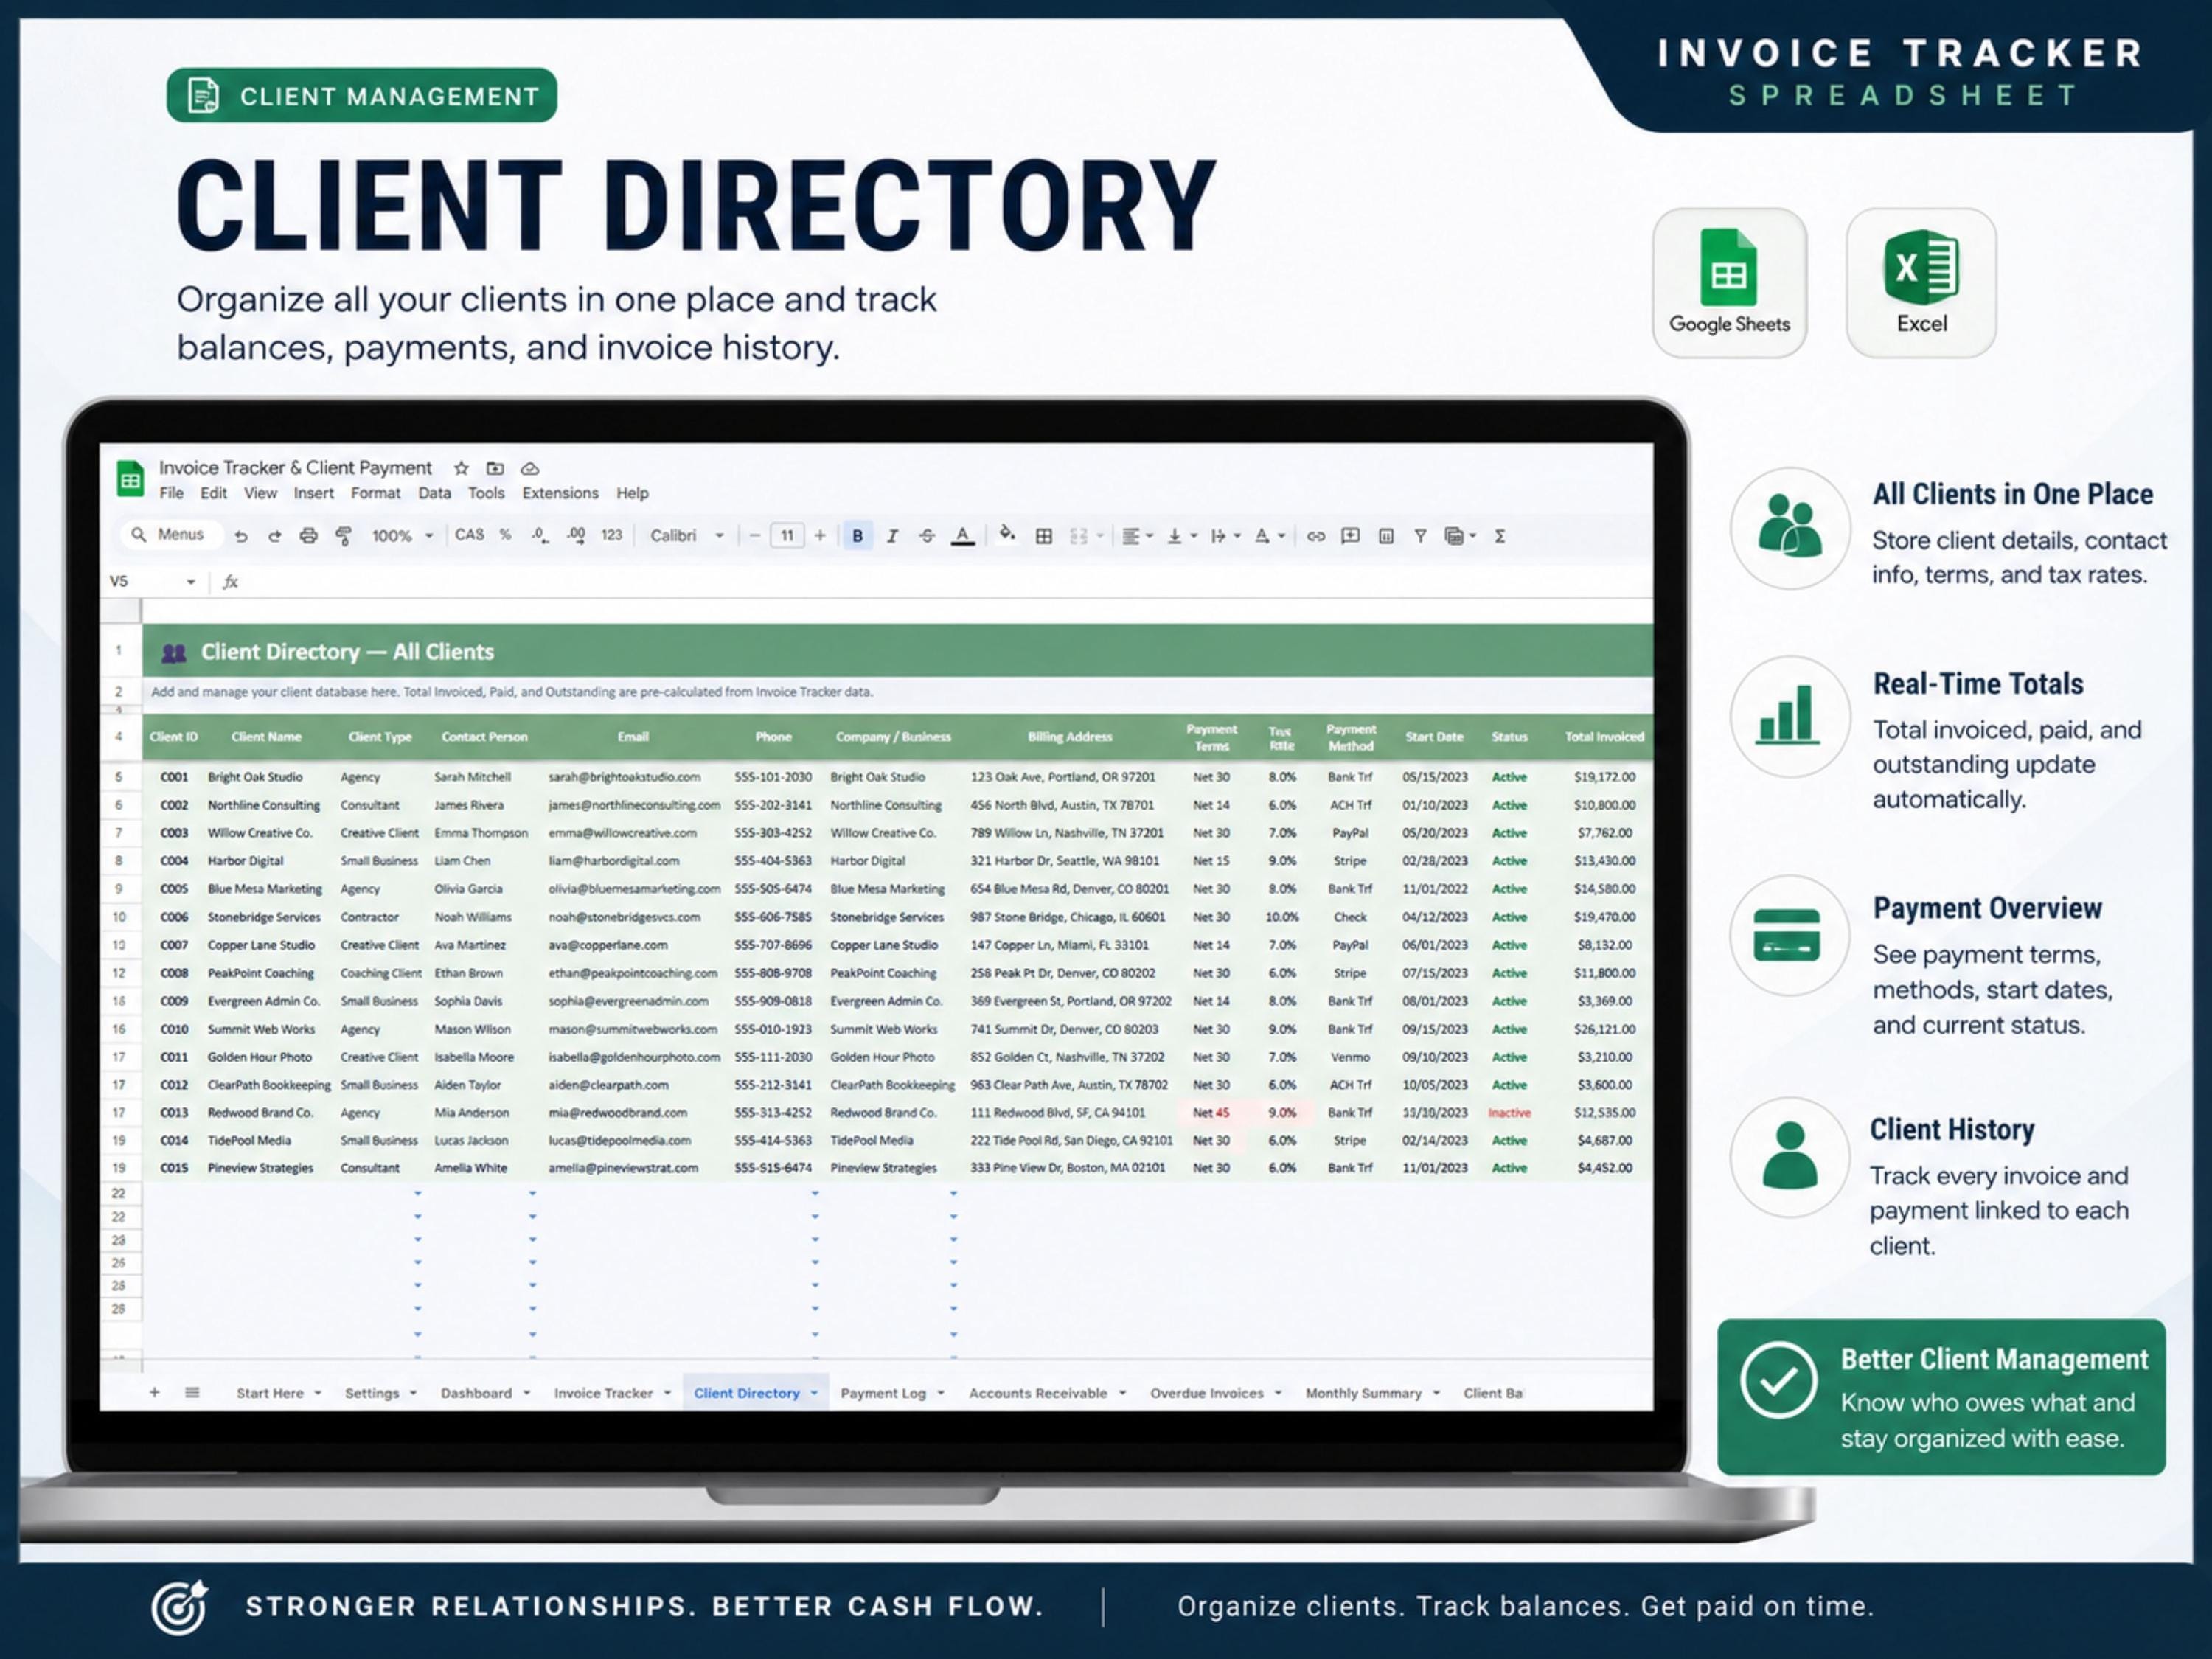Check the cloud save status icon

click(530, 468)
